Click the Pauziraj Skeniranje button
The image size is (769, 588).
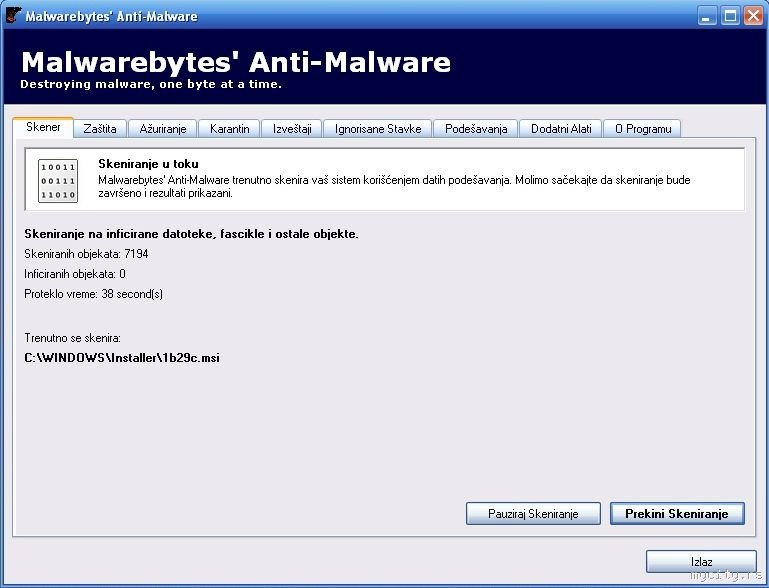tap(533, 513)
